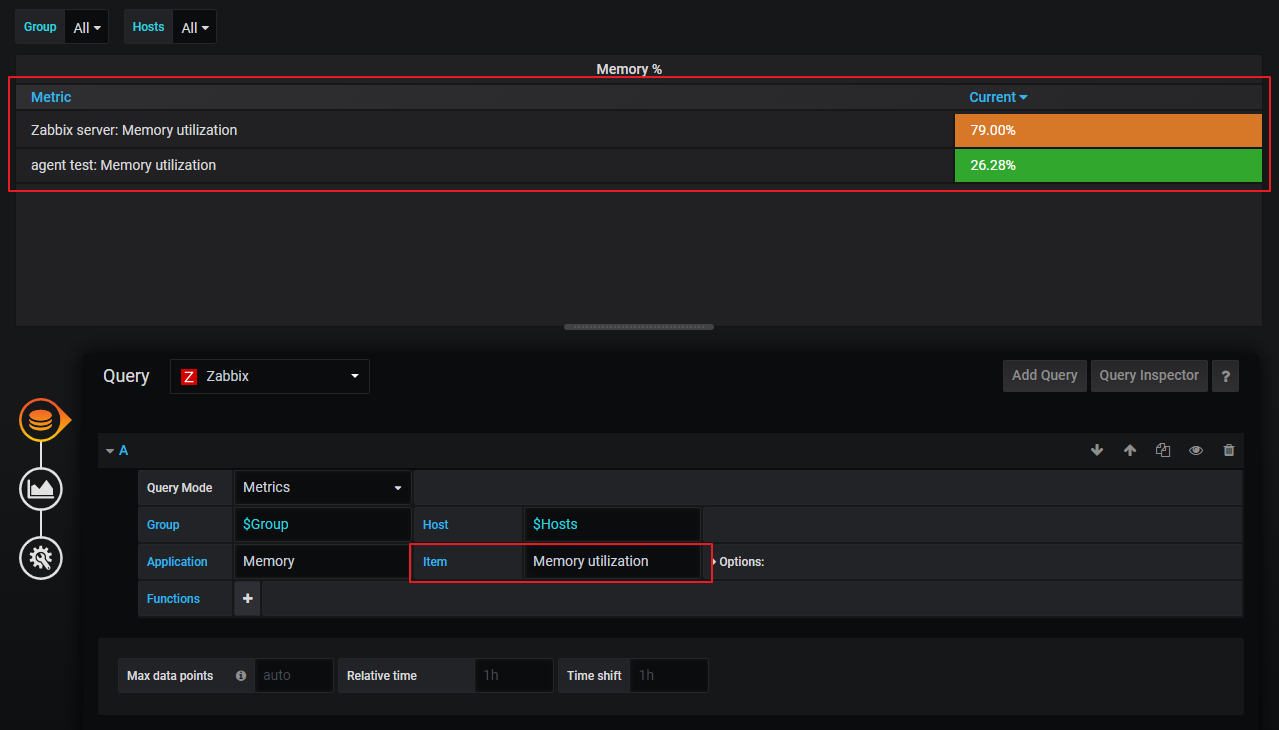Image resolution: width=1279 pixels, height=730 pixels.
Task: Move query A up with arrow icon
Action: [x=1130, y=451]
